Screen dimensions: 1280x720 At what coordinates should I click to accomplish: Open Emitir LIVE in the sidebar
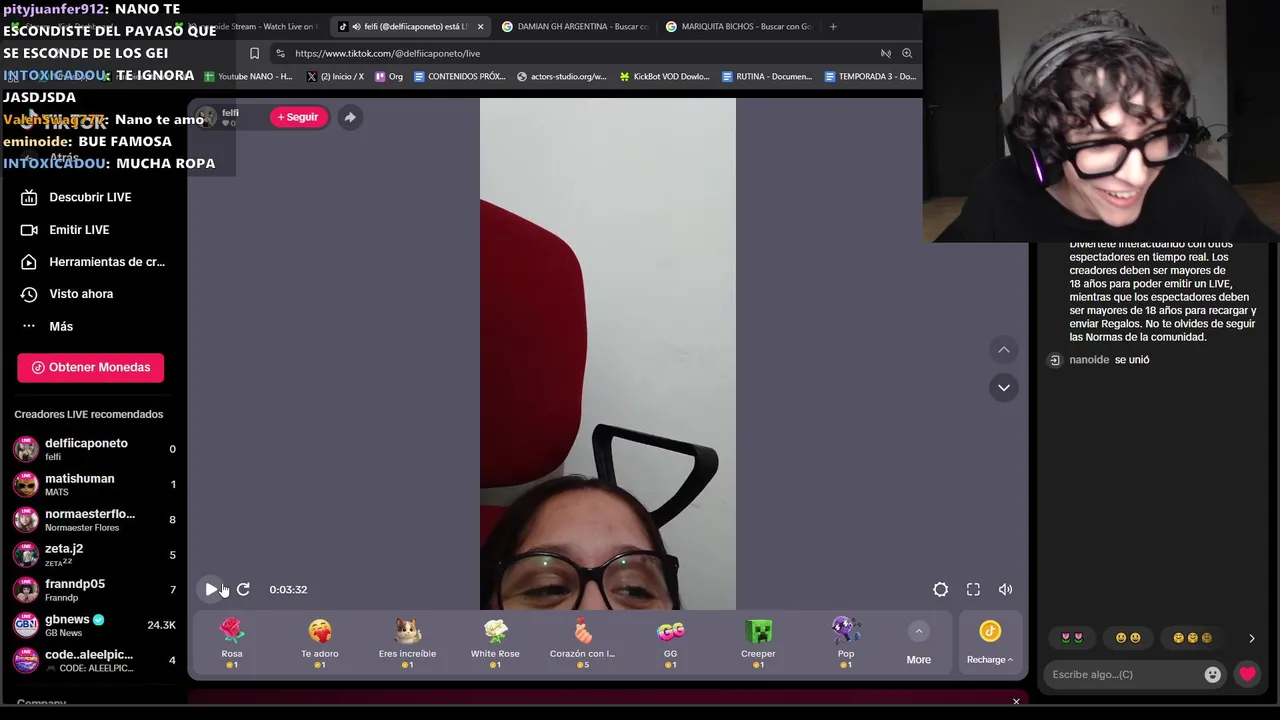tap(79, 230)
